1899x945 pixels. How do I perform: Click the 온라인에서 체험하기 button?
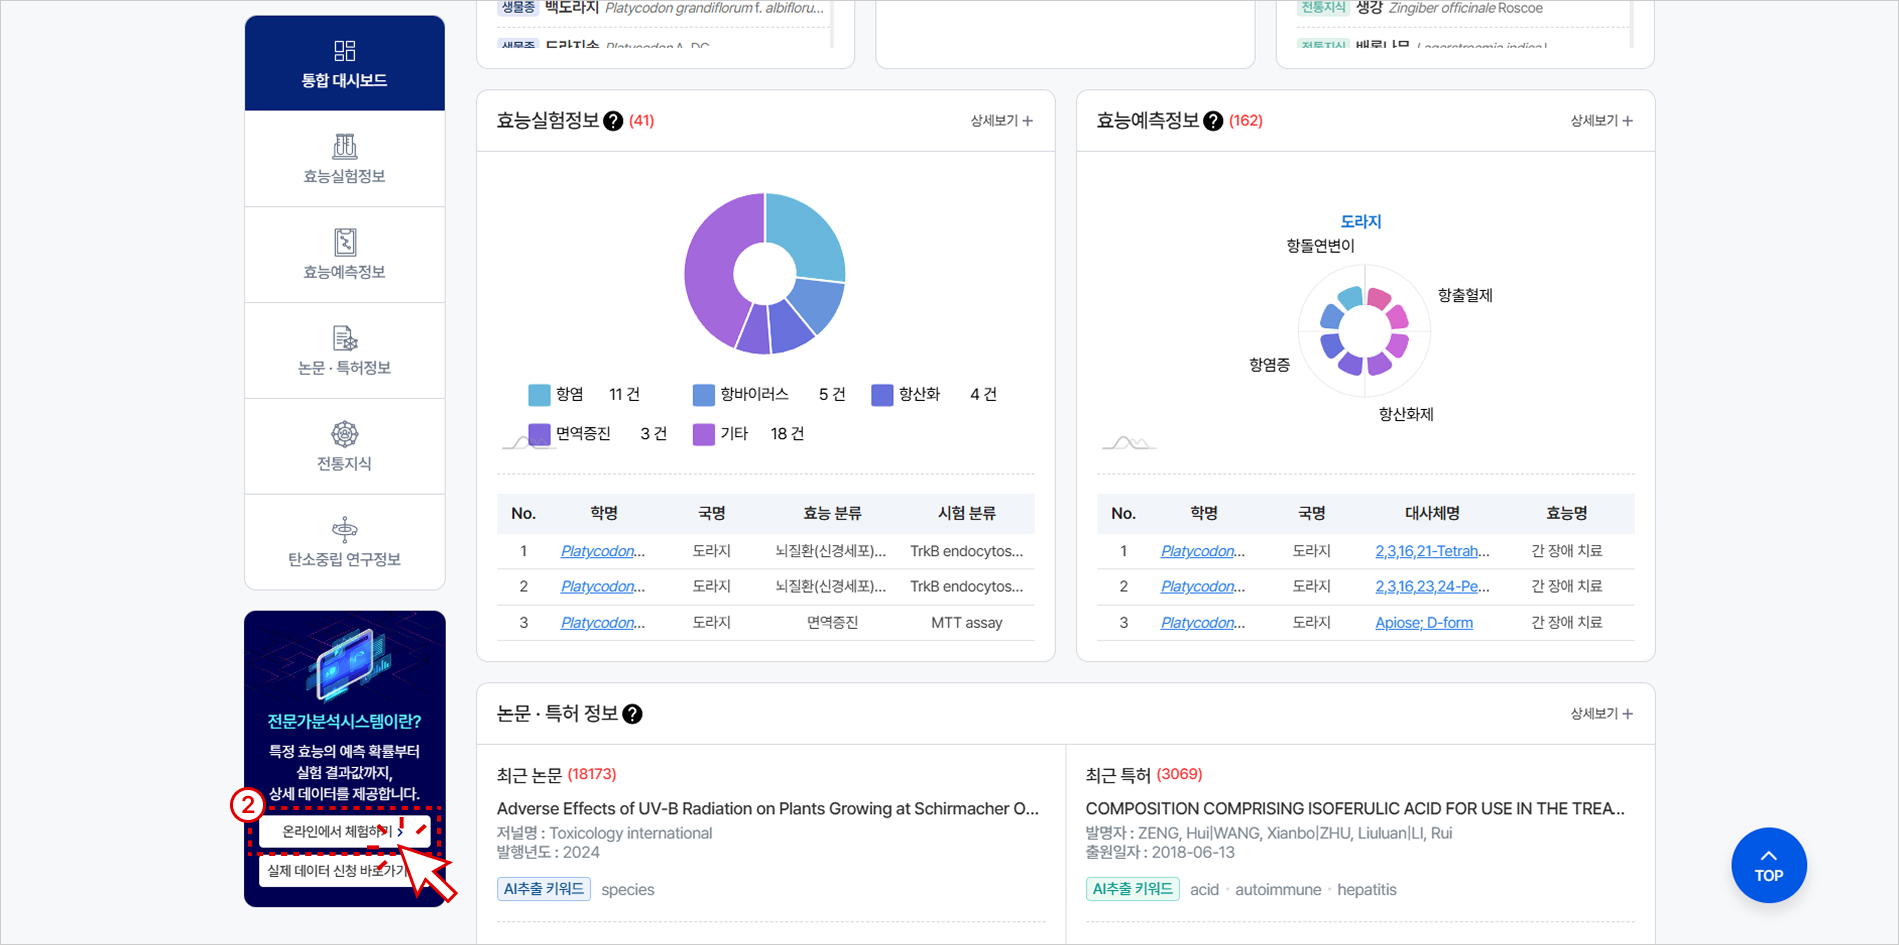tap(344, 830)
